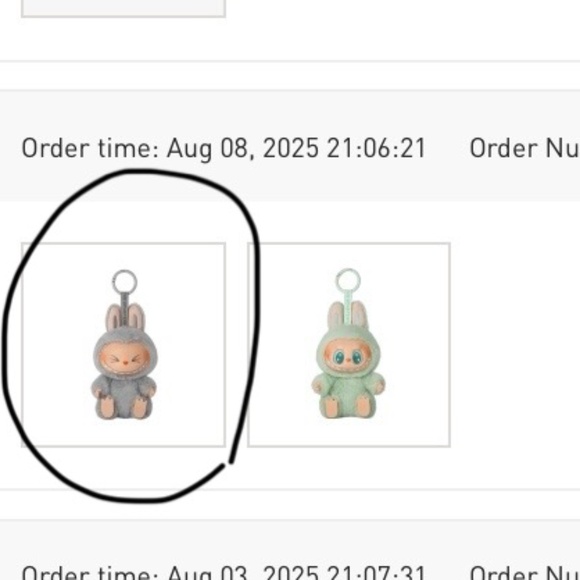Click the green plush's big-eyed face
The height and width of the screenshot is (580, 580).
click(x=347, y=357)
